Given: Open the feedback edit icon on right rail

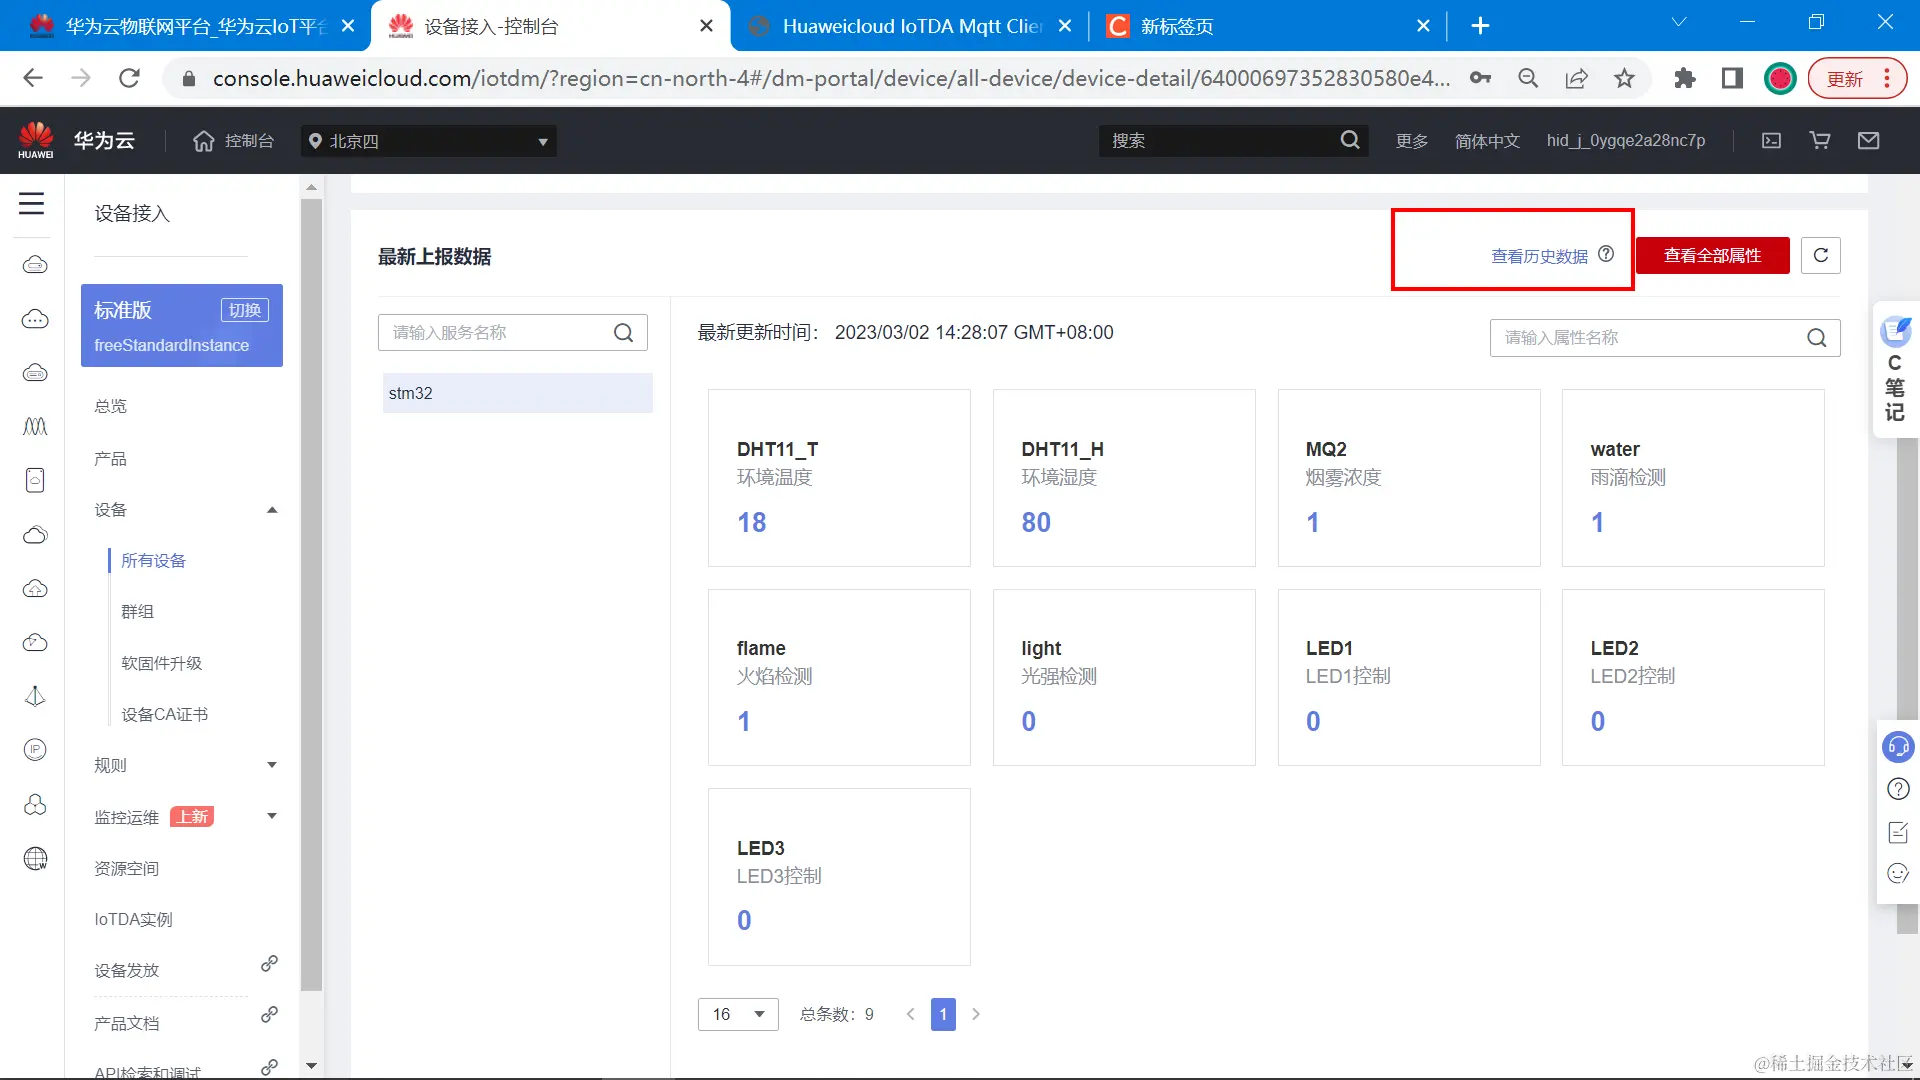Looking at the screenshot, I should point(1897,832).
